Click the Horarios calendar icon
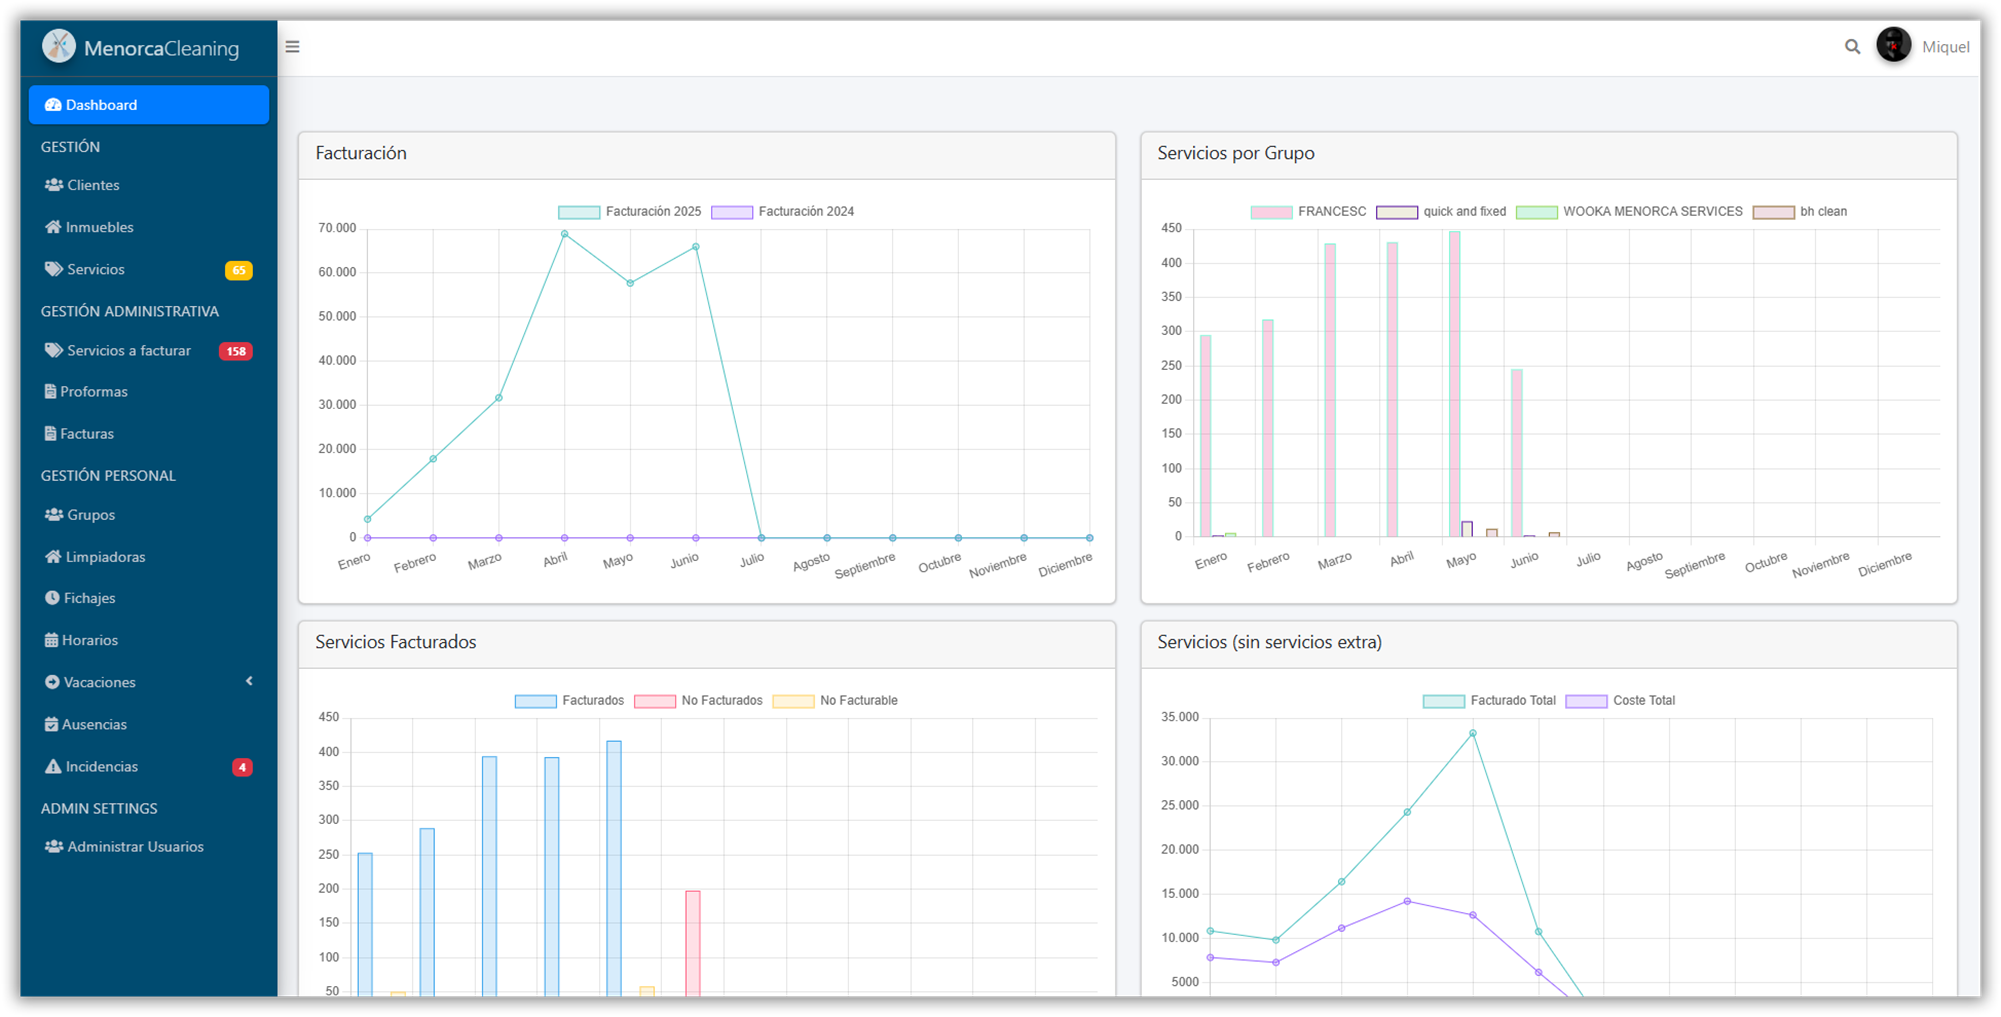 coord(51,640)
